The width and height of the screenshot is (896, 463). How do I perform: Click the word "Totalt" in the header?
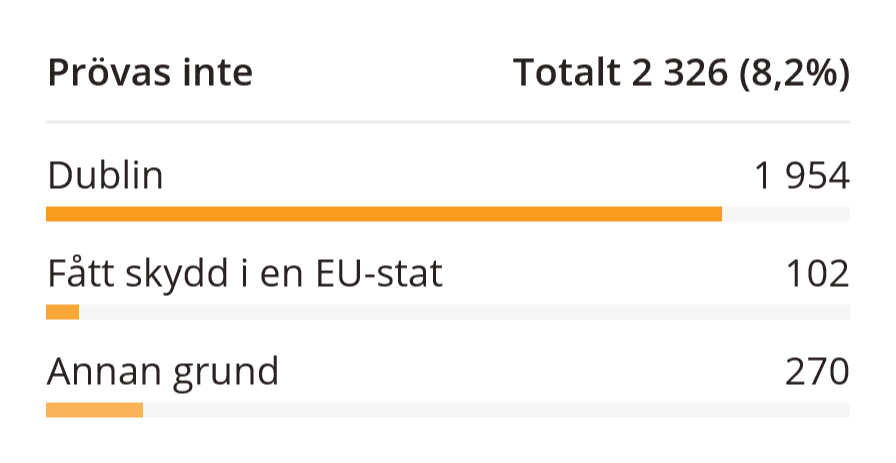pyautogui.click(x=567, y=73)
